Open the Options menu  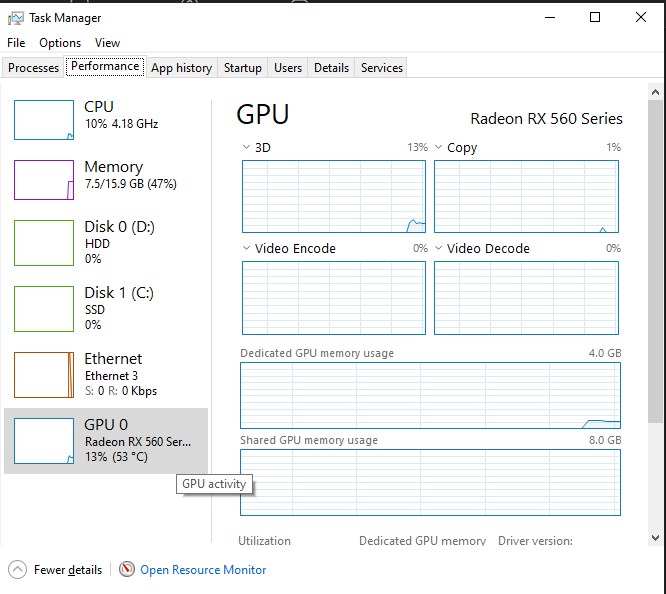click(x=60, y=43)
